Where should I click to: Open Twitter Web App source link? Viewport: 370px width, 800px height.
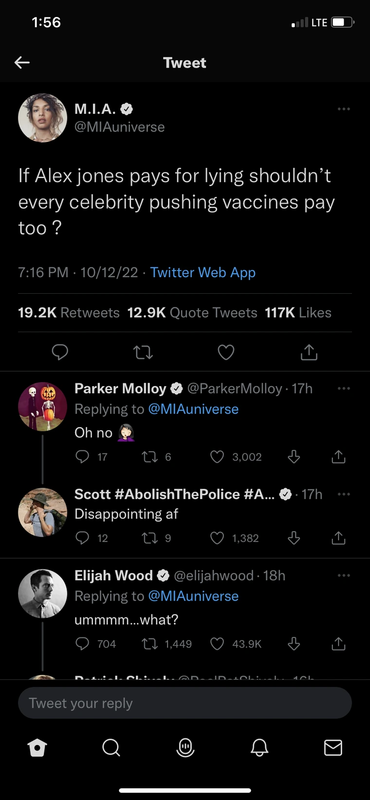pyautogui.click(x=203, y=272)
